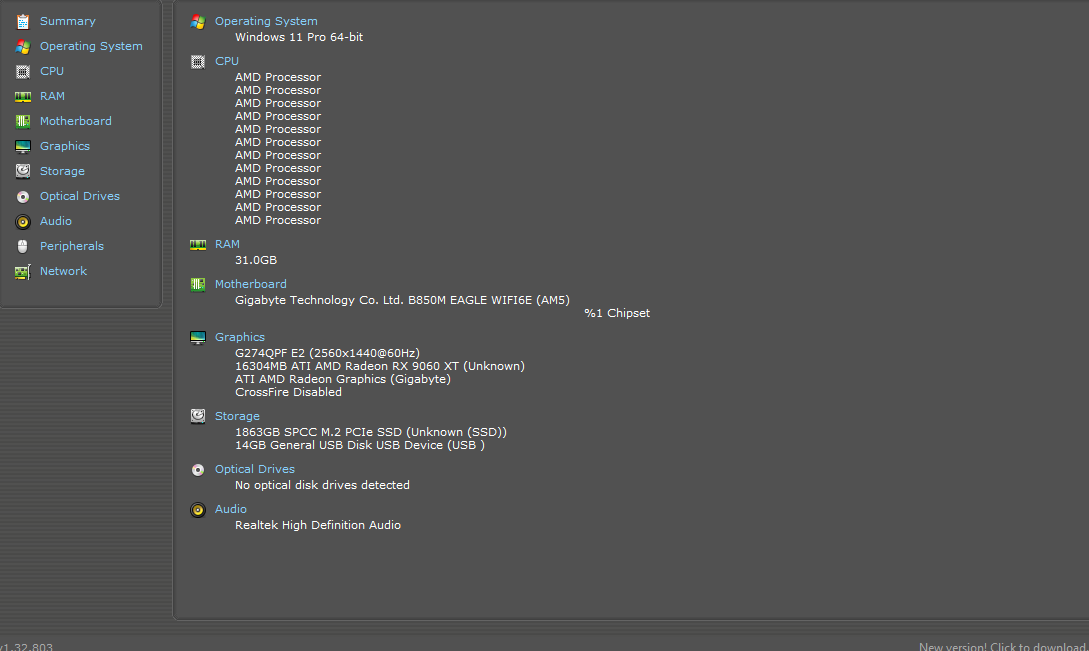Go to Motherboard sidebar entry
The width and height of the screenshot is (1089, 651).
(x=76, y=122)
